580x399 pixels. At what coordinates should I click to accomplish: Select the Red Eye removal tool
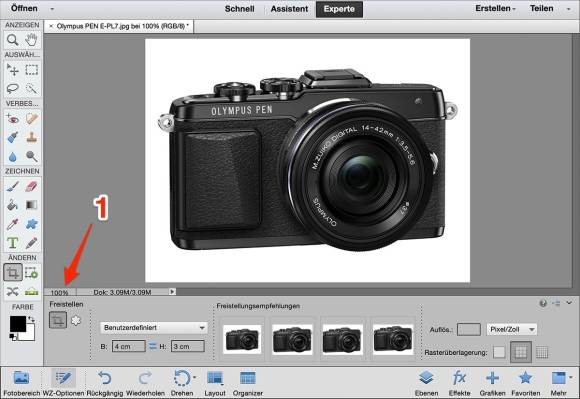point(13,119)
